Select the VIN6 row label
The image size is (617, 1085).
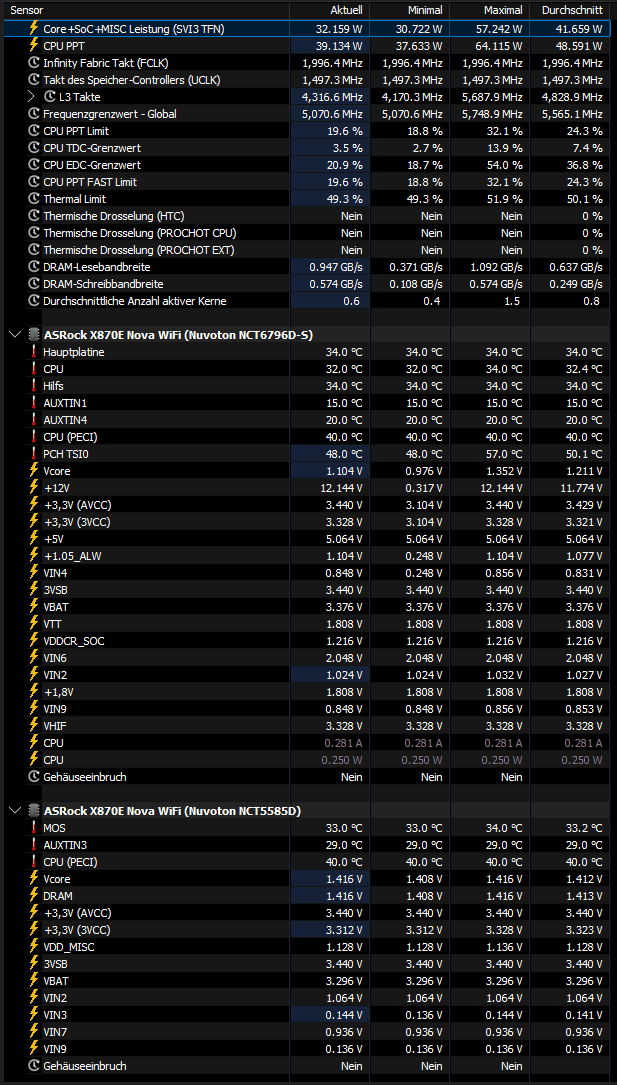(55, 657)
